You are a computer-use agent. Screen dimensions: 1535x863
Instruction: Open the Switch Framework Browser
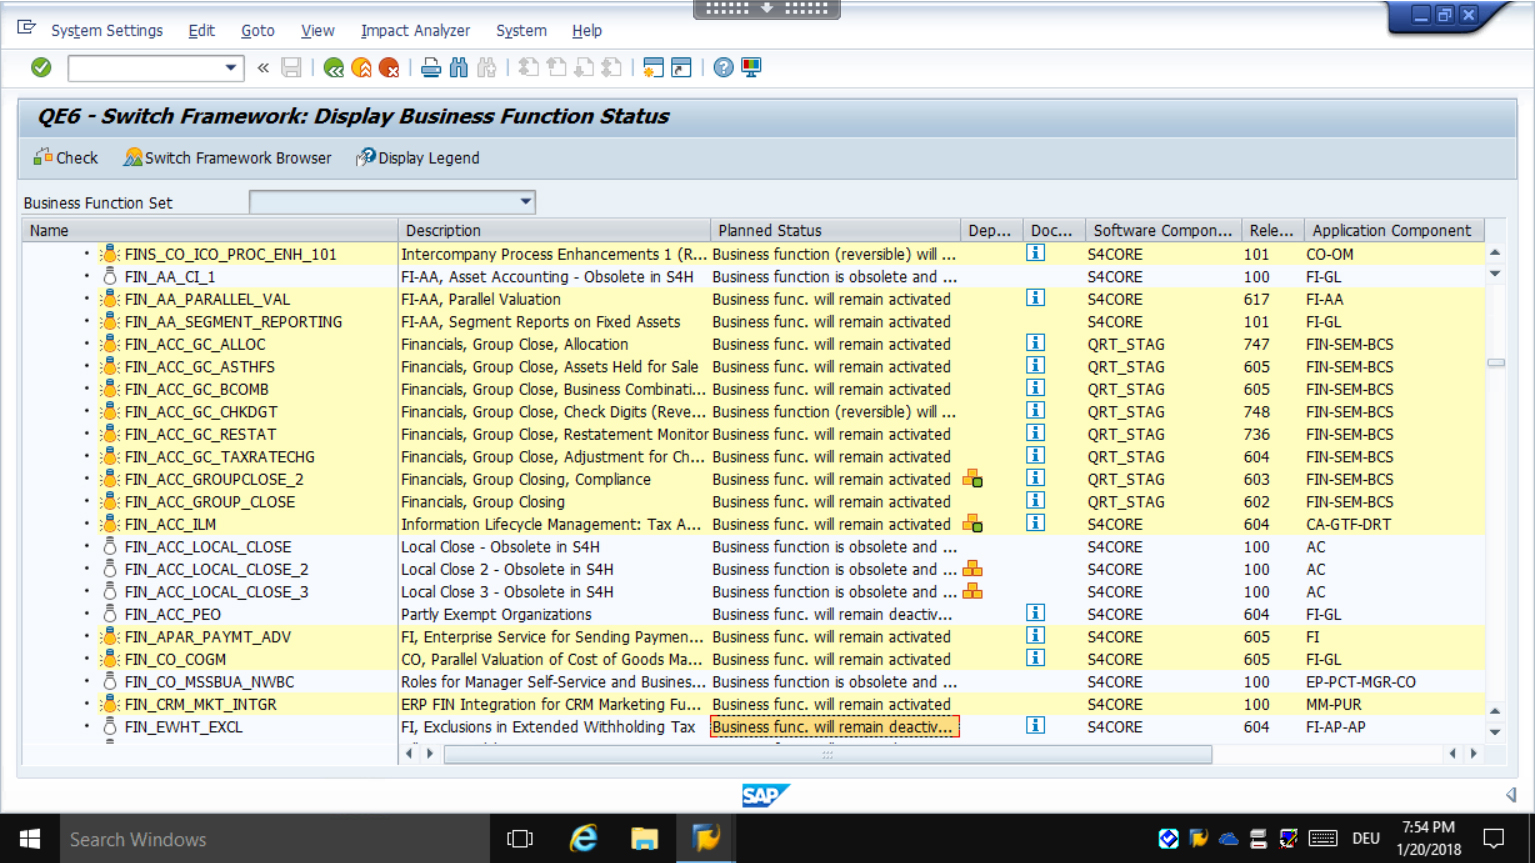(228, 158)
